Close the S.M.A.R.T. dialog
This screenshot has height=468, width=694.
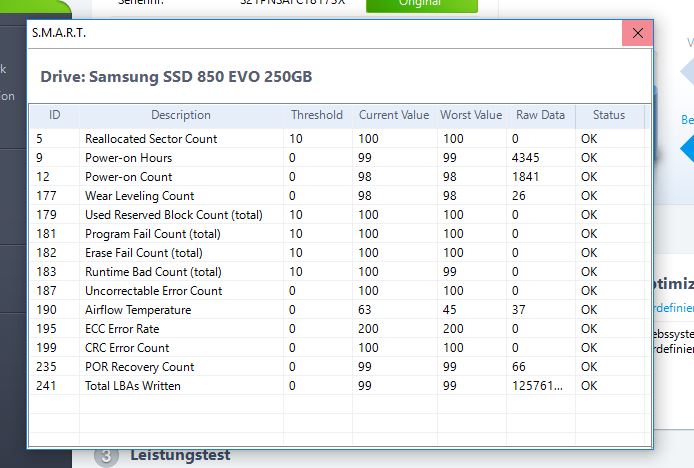click(x=637, y=33)
